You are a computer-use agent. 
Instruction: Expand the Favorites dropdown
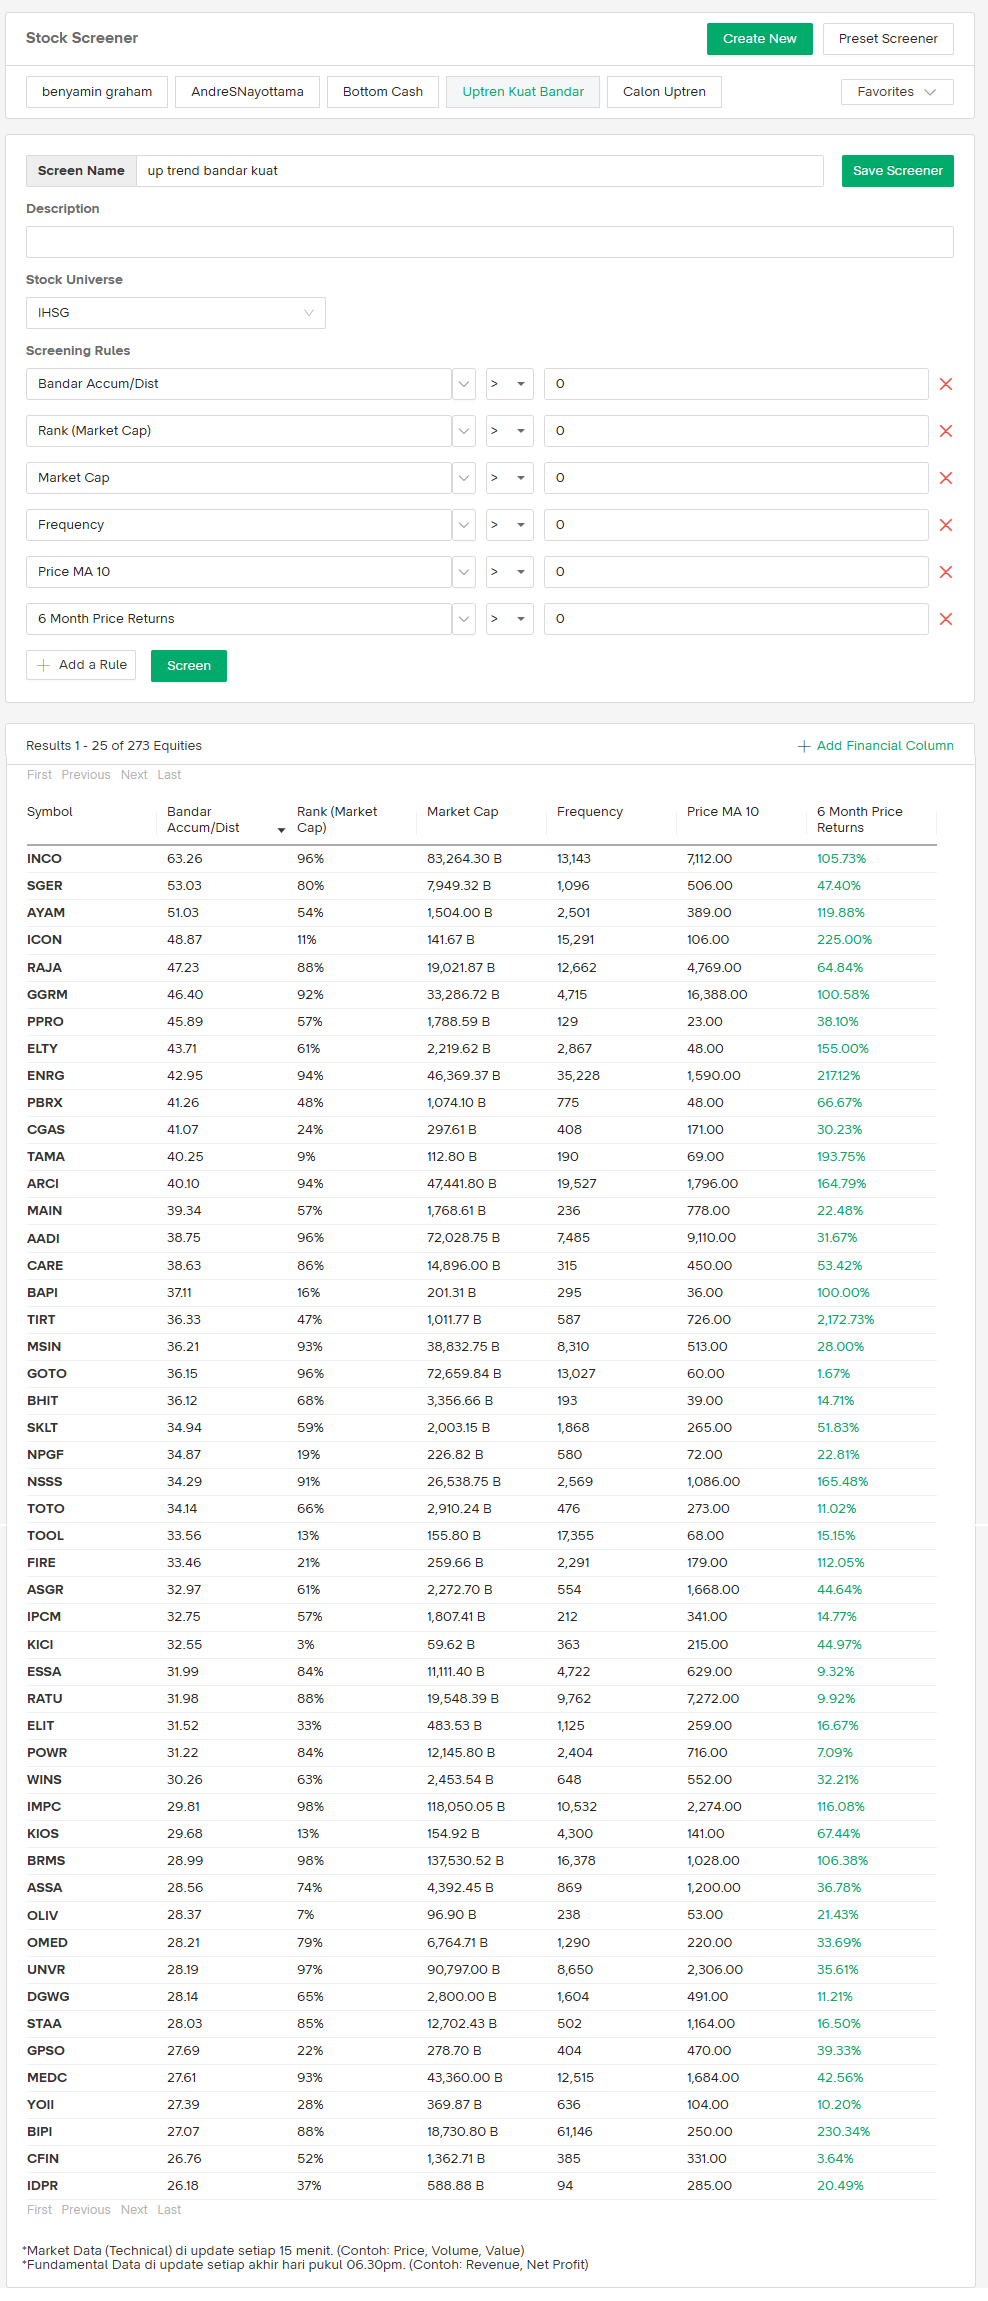(x=896, y=92)
